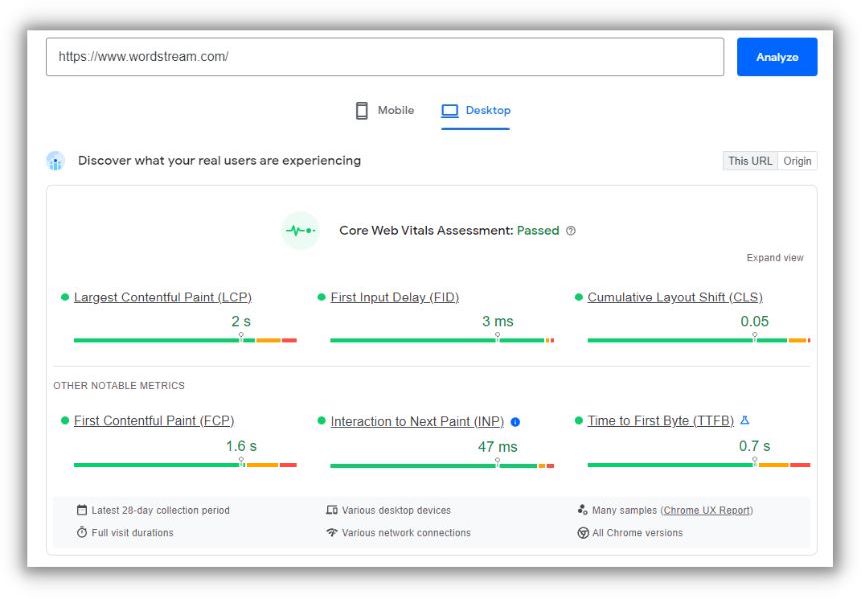Click the URL input field

385,57
